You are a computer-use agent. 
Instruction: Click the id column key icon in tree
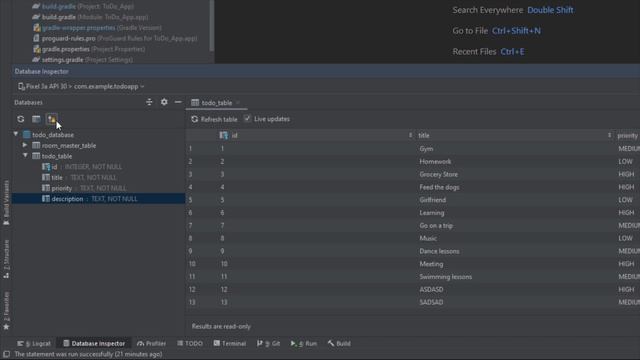(46, 167)
